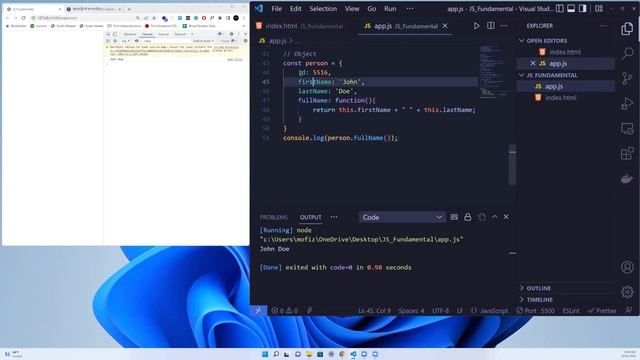Change end of line via LF
The image size is (640, 360).
[x=460, y=311]
